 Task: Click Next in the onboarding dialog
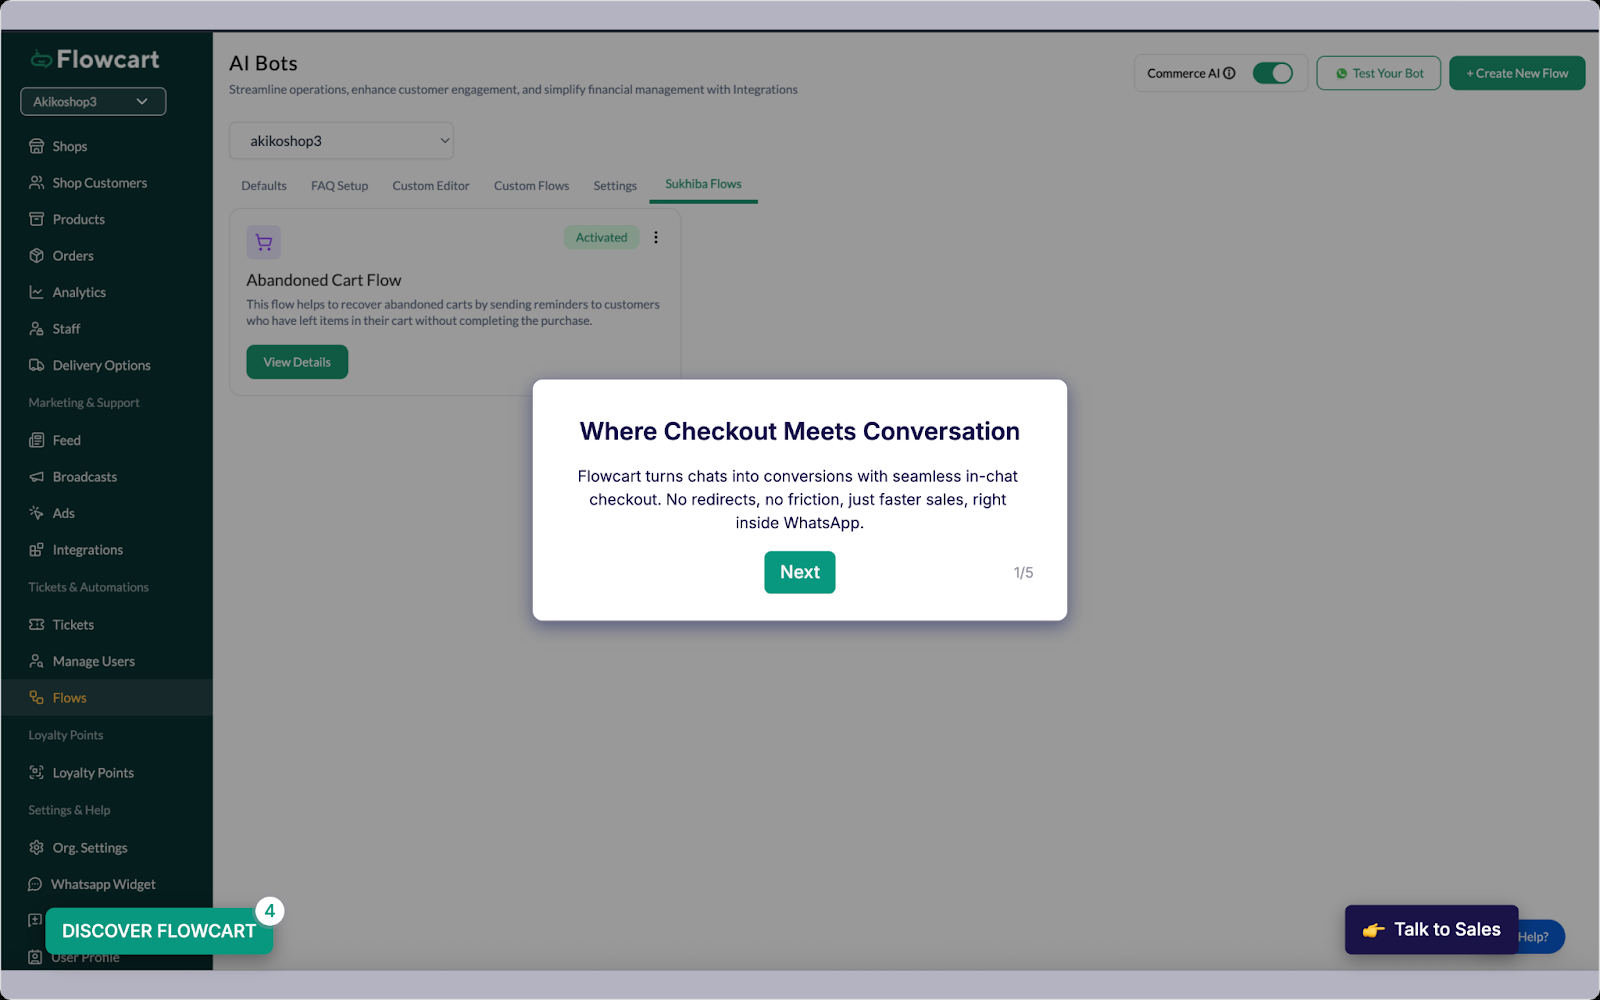pos(800,572)
